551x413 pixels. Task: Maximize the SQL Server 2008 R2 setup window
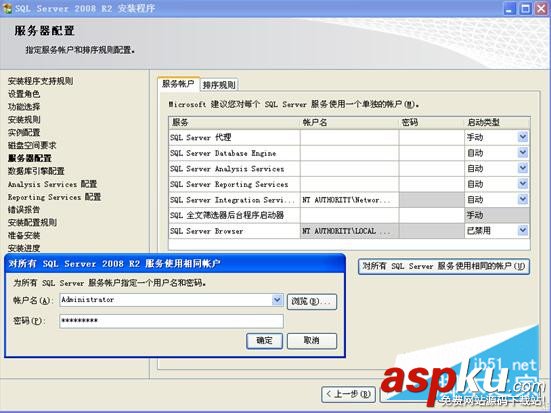coord(525,8)
